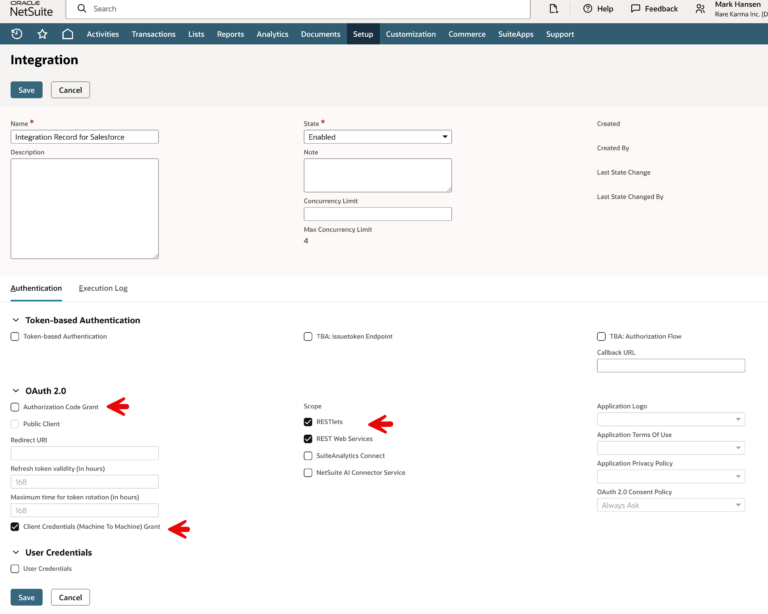Click the top Cancel button
768x614 pixels.
point(70,90)
